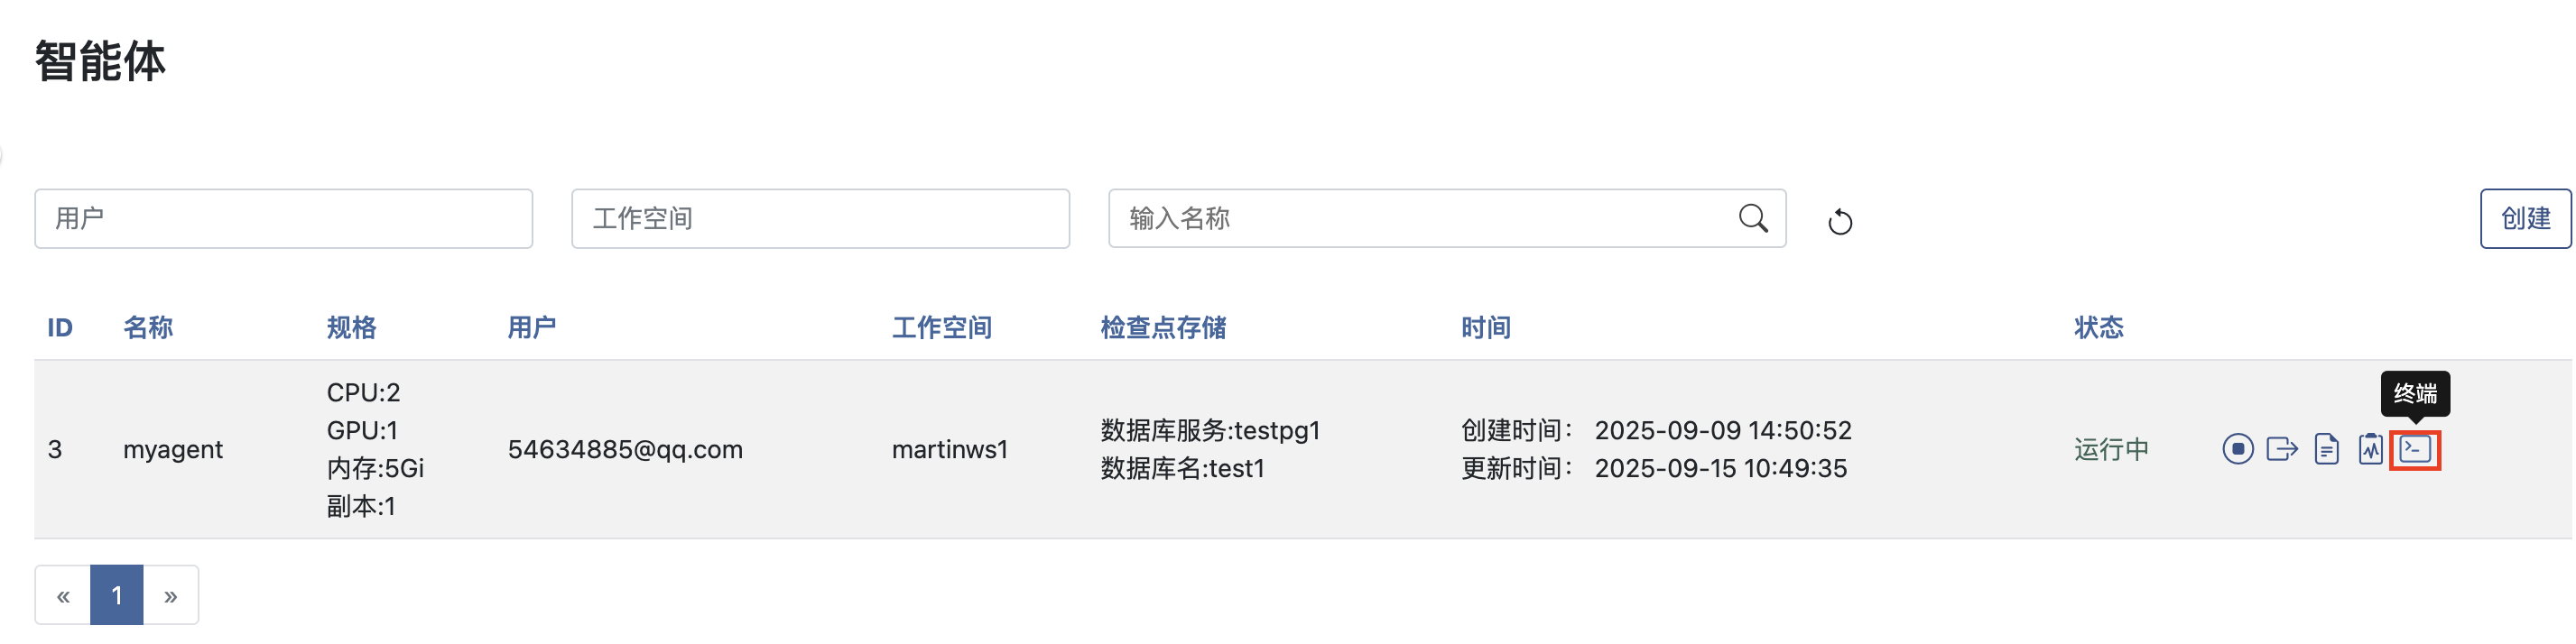Click the 时间 (Time) column header
The height and width of the screenshot is (644, 2576).
pyautogui.click(x=1485, y=327)
